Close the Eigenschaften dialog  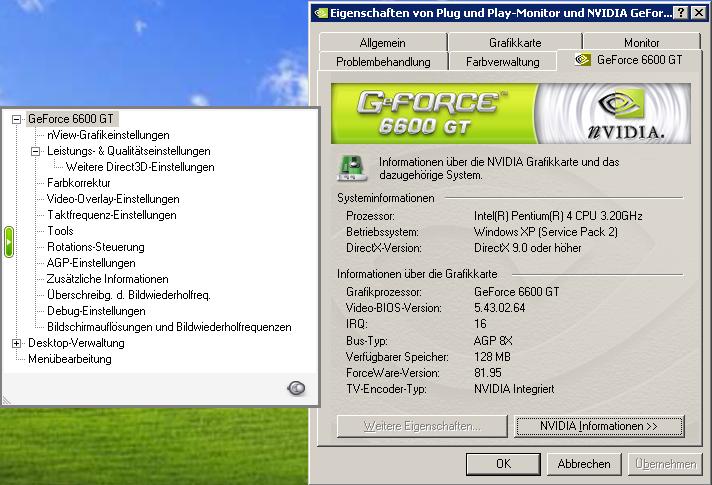[x=698, y=13]
